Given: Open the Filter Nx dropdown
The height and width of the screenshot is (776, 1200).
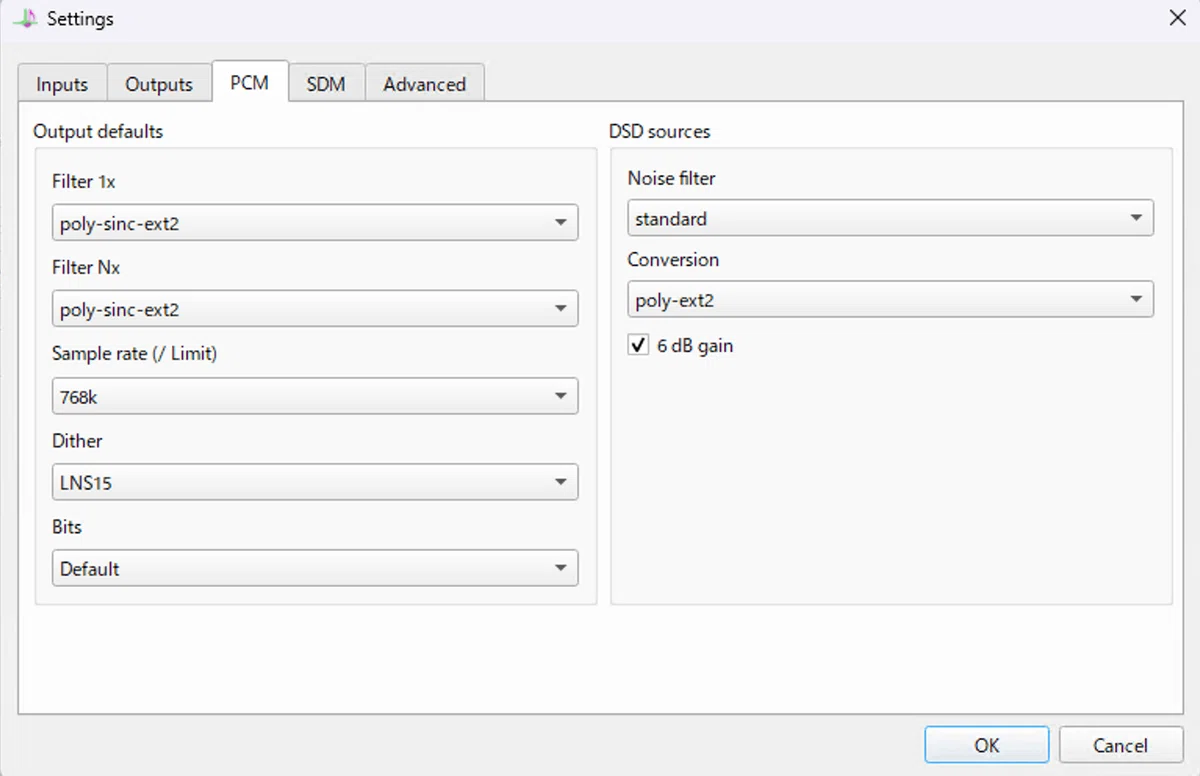Looking at the screenshot, I should click(315, 309).
